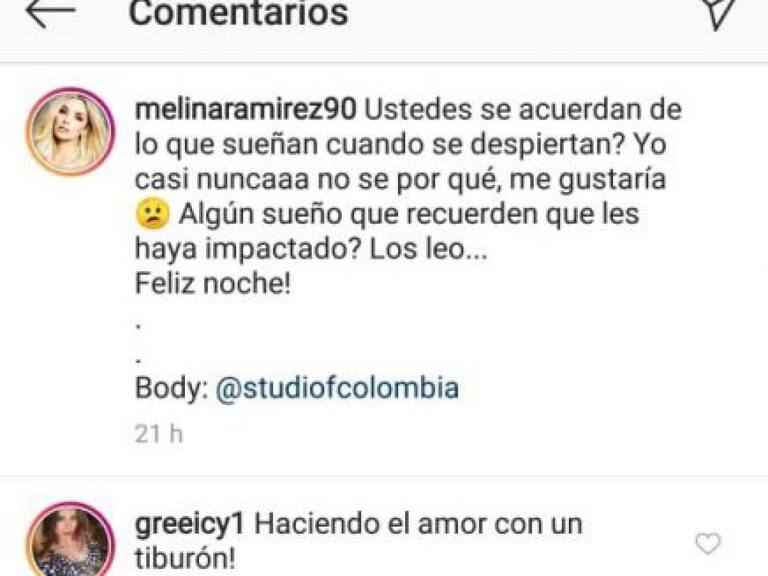Screen dimensions: 768x576
Task: Tap the word 'tiburón!' in the comment
Action: point(185,558)
